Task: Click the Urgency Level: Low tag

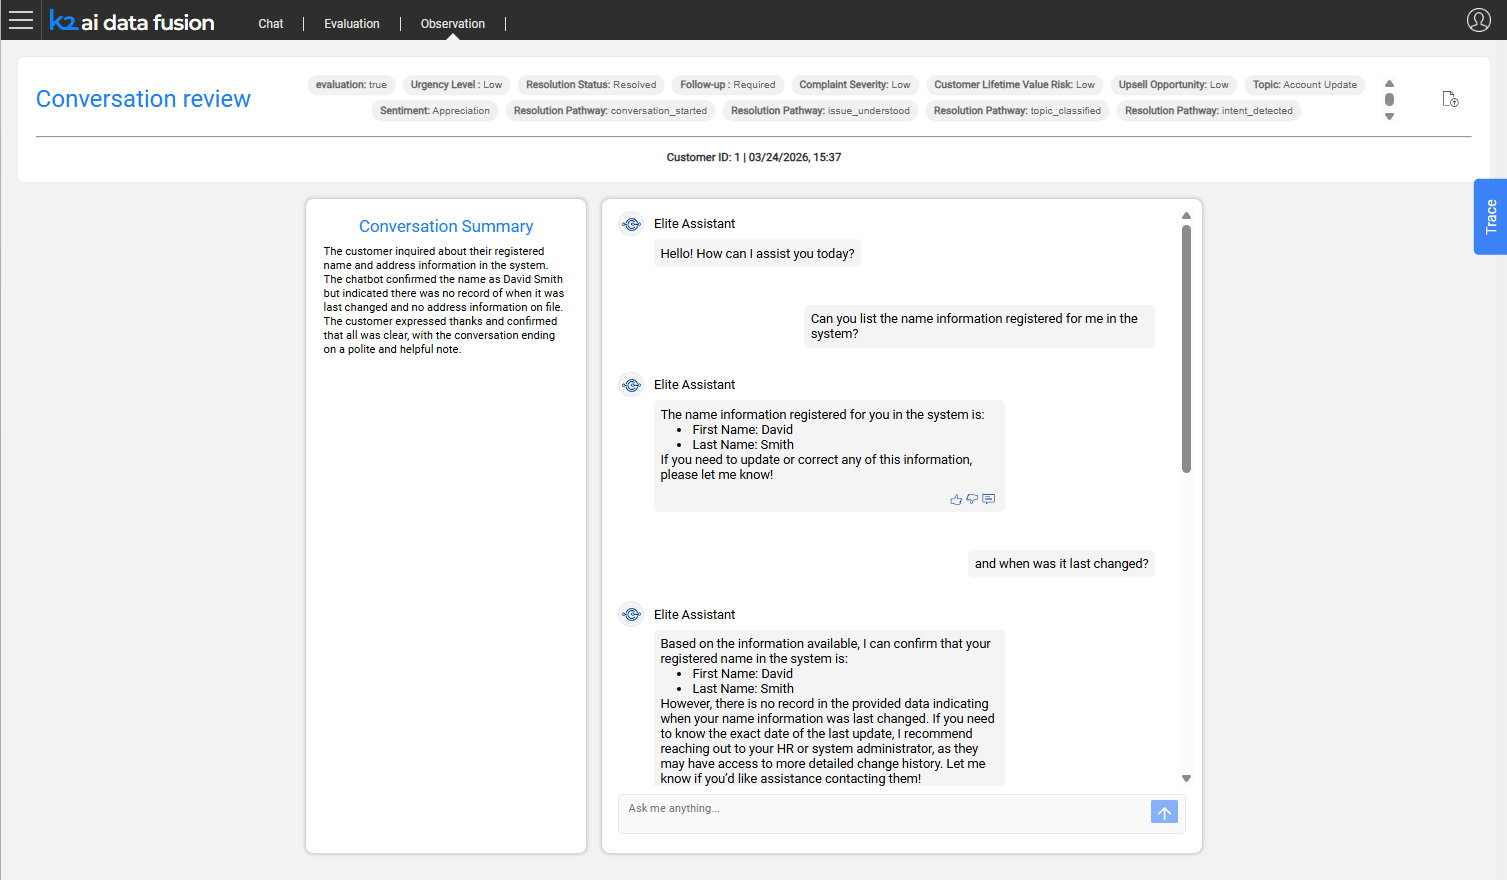Action: coord(456,85)
